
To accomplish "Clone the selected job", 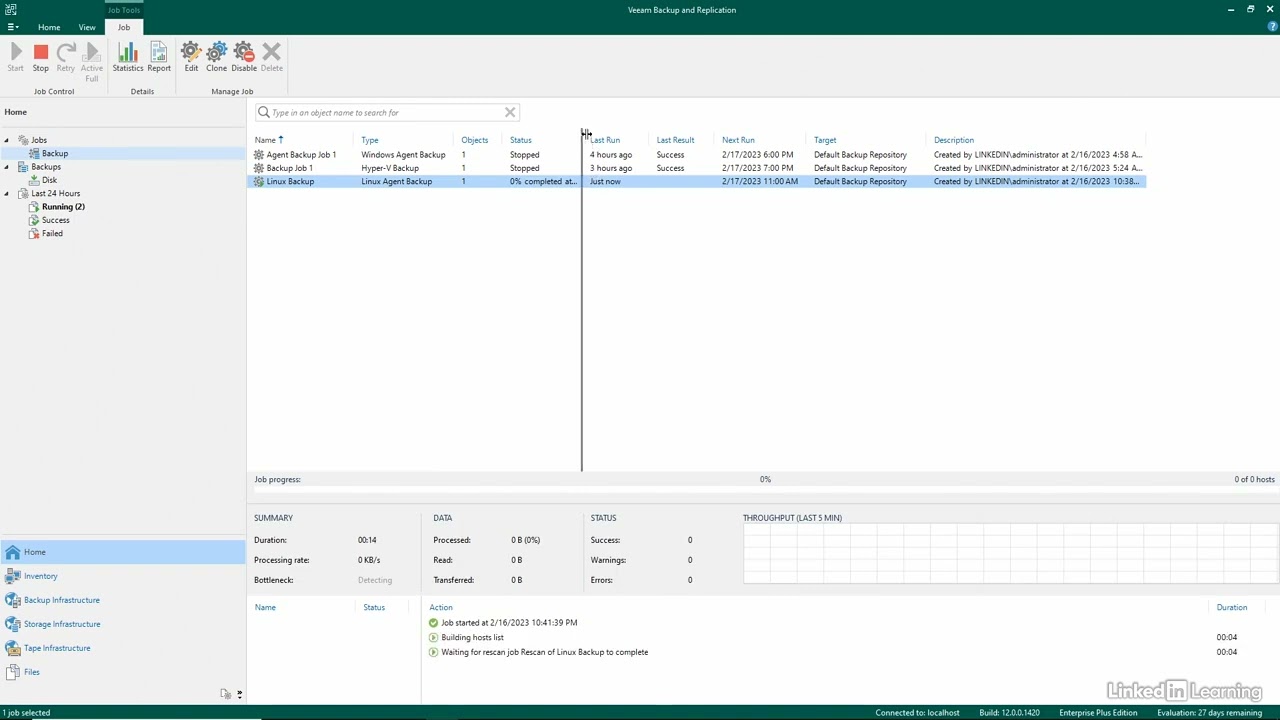I will tap(216, 52).
